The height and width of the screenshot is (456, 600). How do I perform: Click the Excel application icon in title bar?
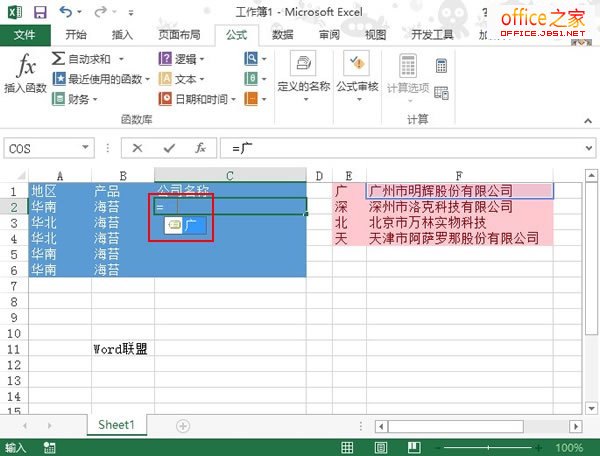click(15, 12)
